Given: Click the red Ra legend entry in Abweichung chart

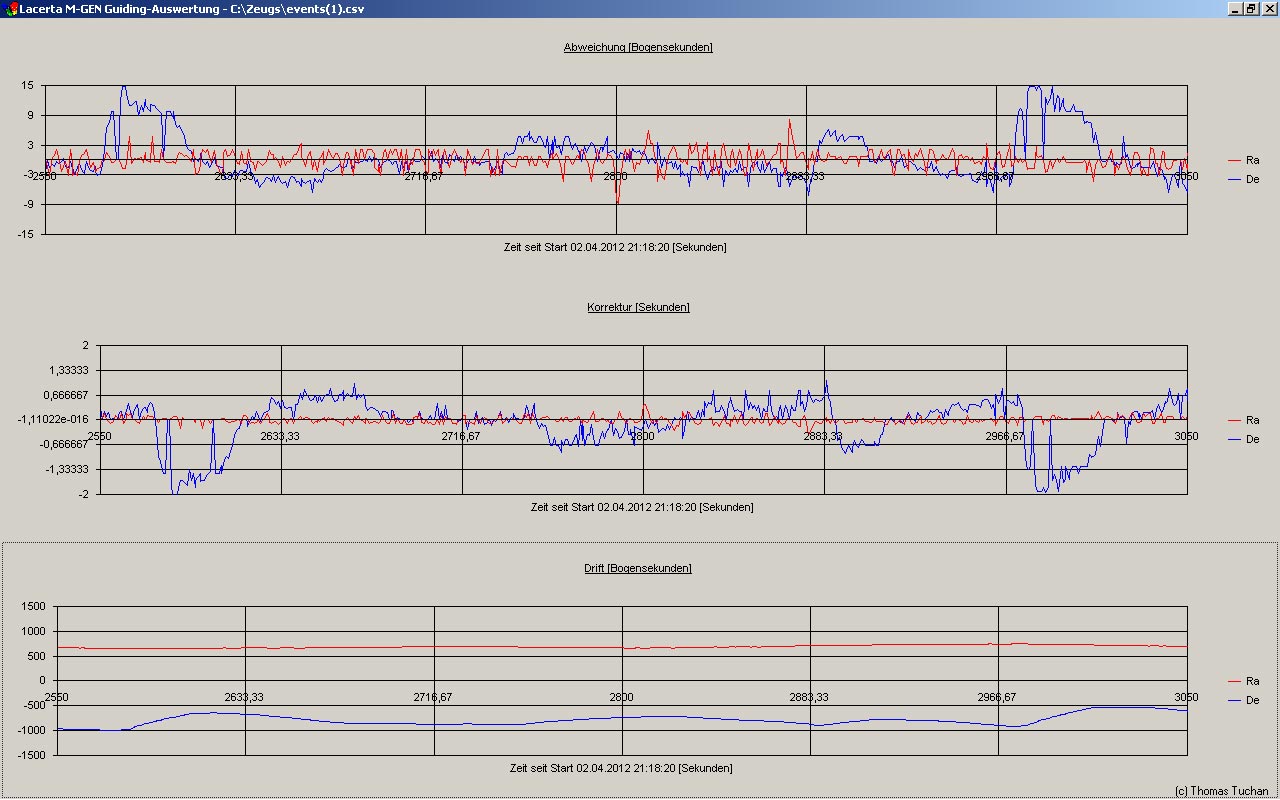Looking at the screenshot, I should [1252, 160].
